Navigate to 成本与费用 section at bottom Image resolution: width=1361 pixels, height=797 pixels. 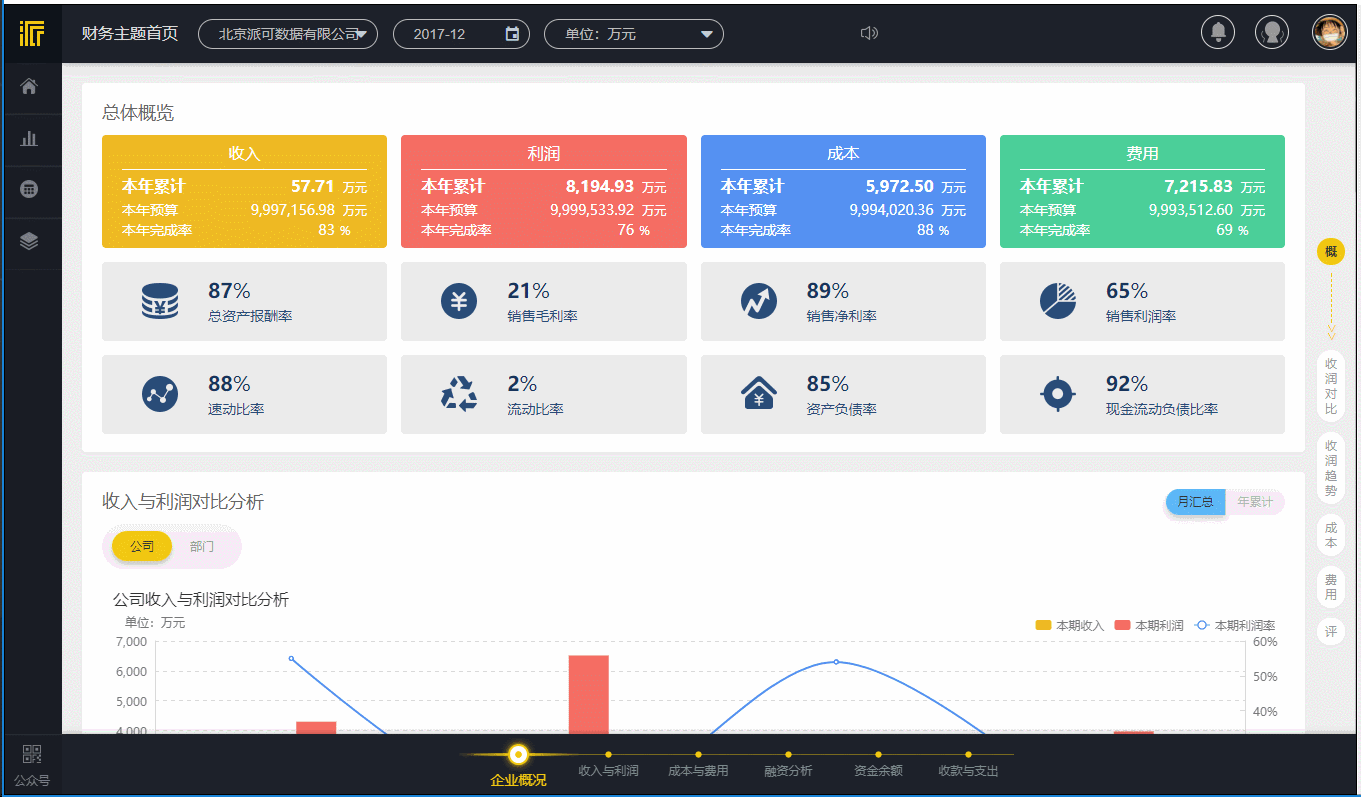tap(697, 769)
